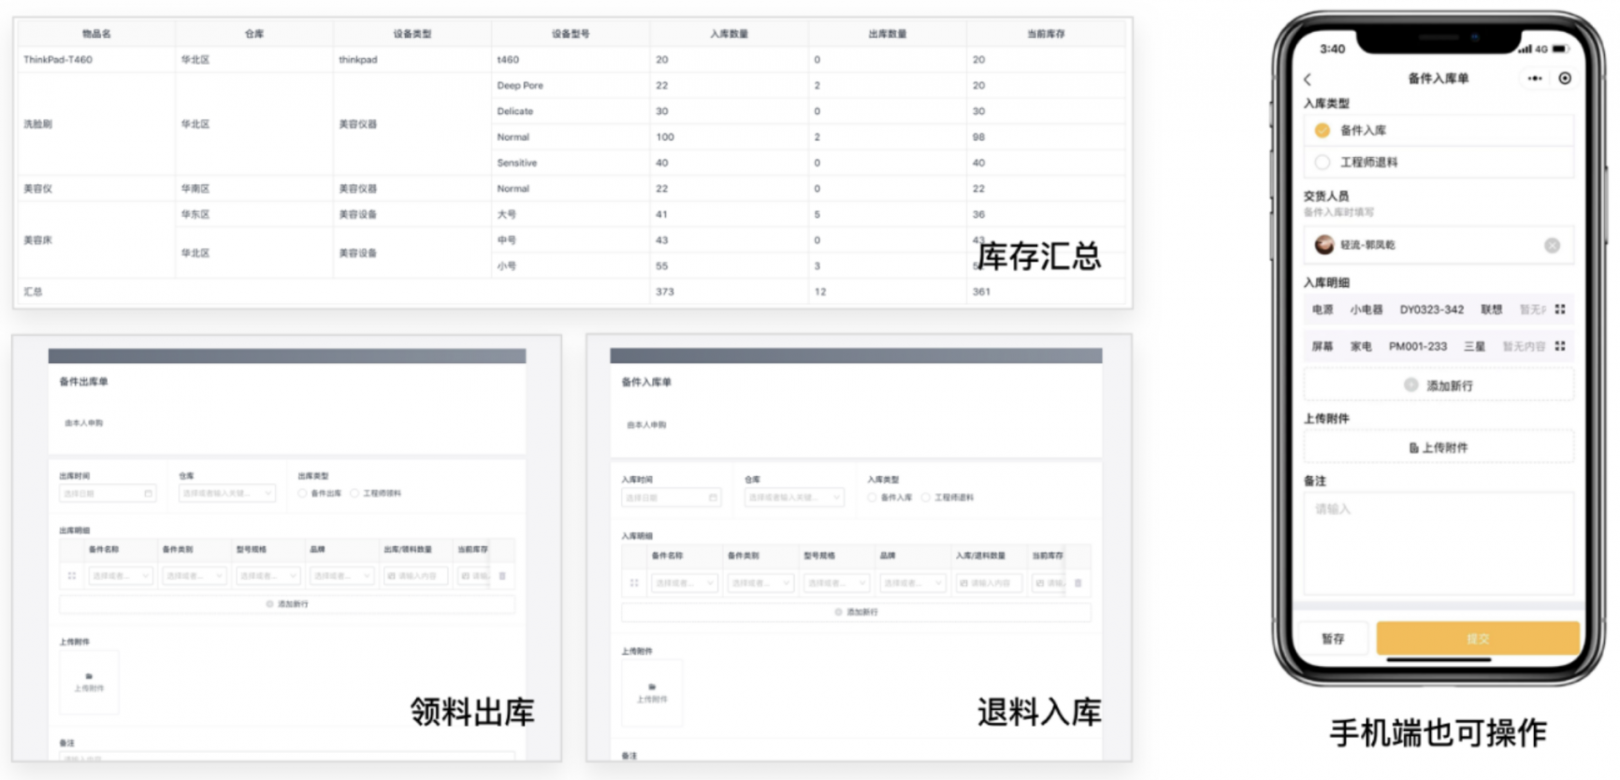Screen dimensions: 1620x780
Task: Click 添加新行 in the phone form
Action: point(1439,385)
